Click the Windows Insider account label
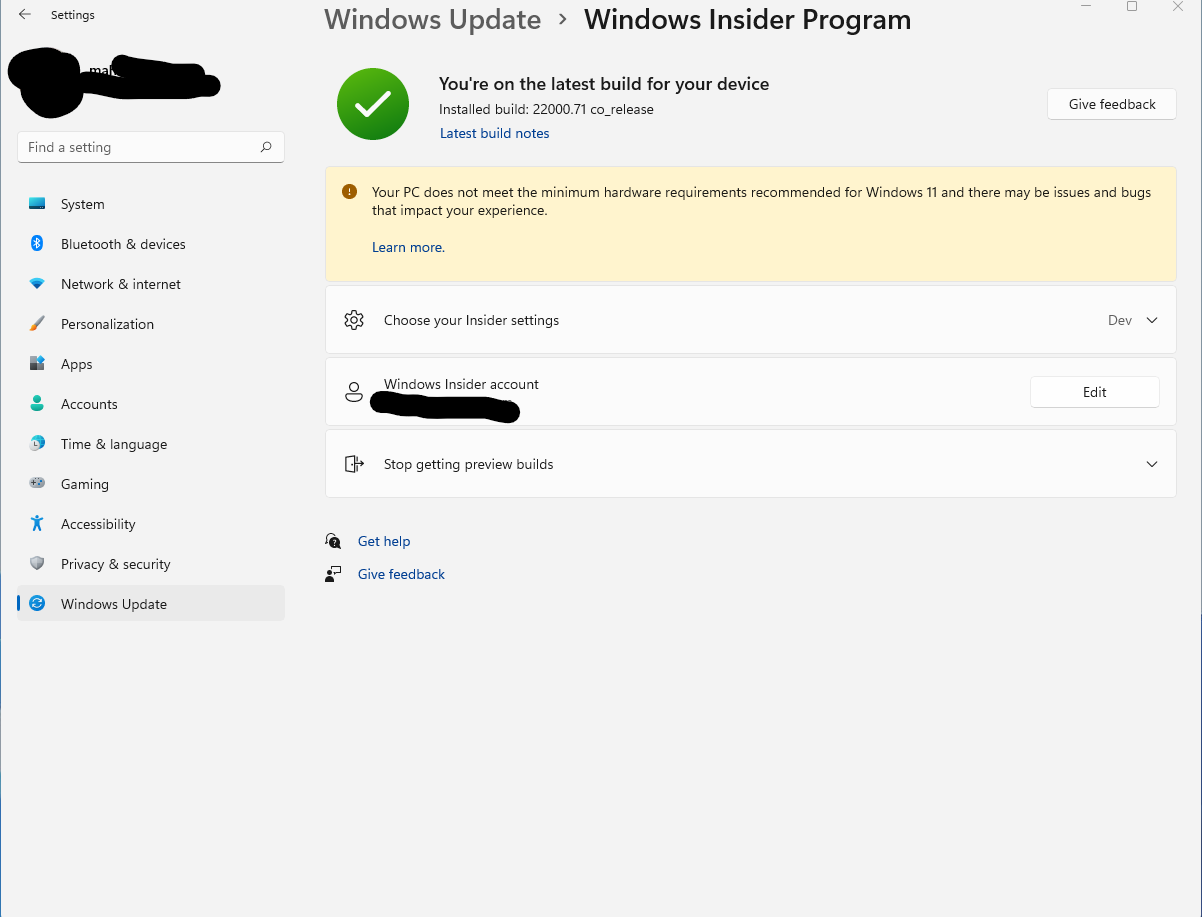Image resolution: width=1202 pixels, height=917 pixels. pos(461,384)
